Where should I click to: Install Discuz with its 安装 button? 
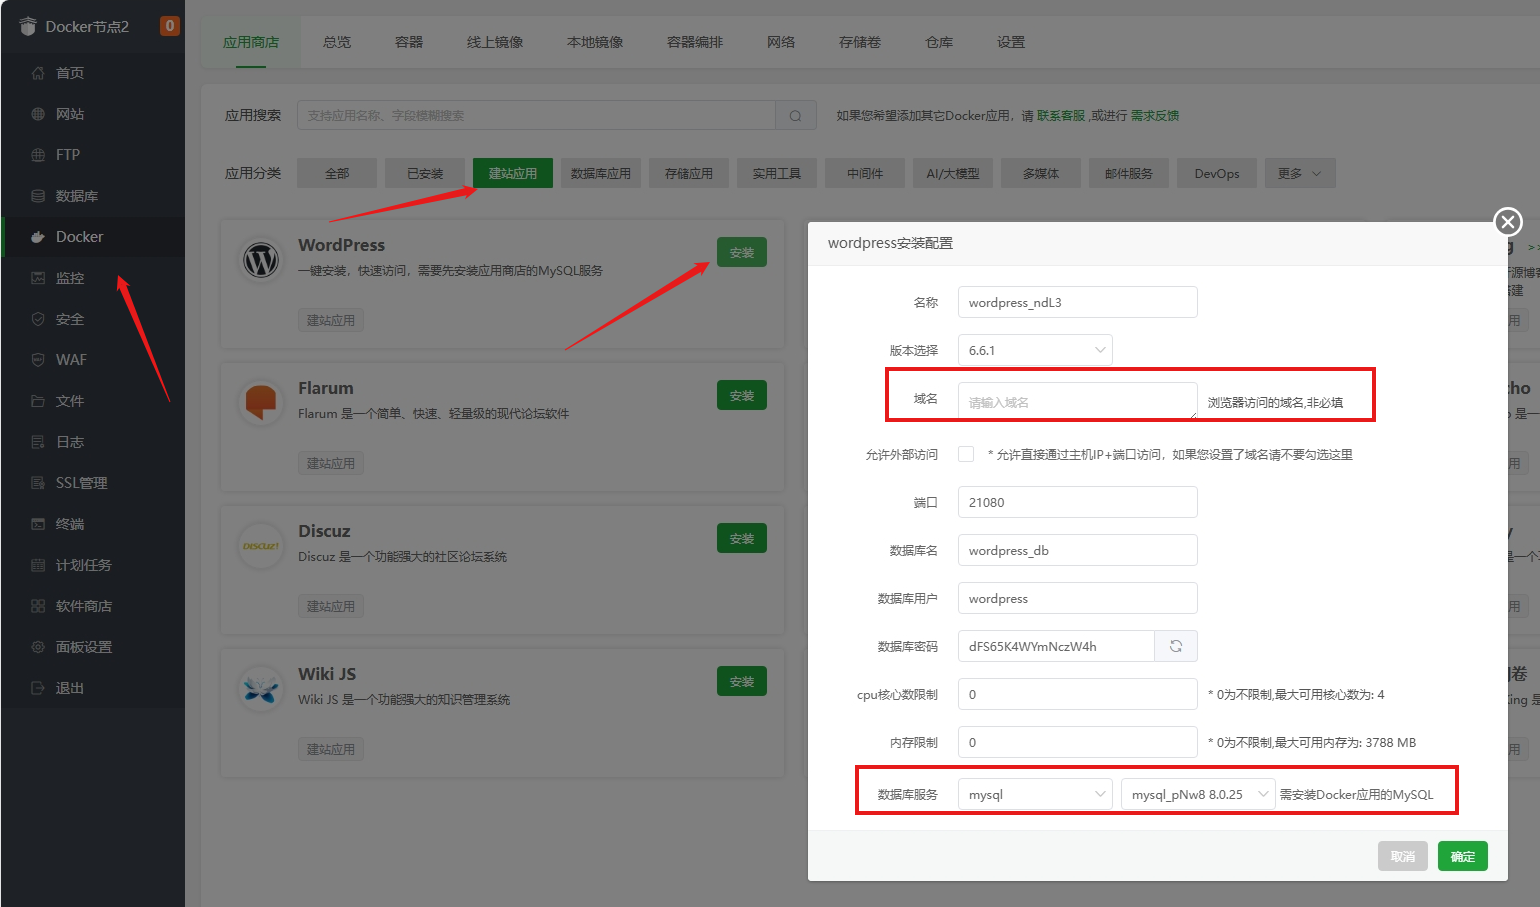pyautogui.click(x=742, y=538)
